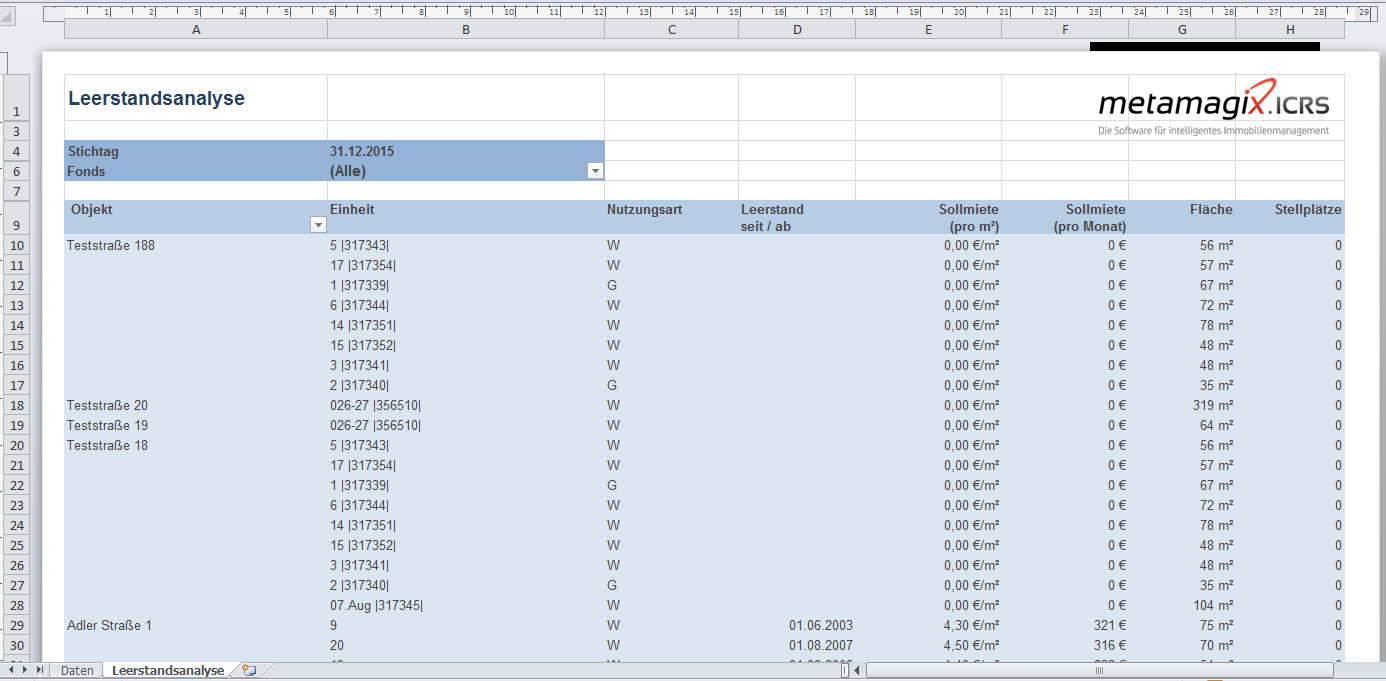
Task: Select column F header
Action: (1065, 30)
